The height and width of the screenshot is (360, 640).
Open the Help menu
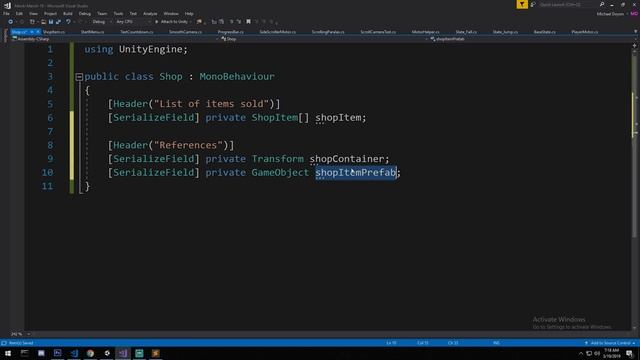click(x=189, y=13)
